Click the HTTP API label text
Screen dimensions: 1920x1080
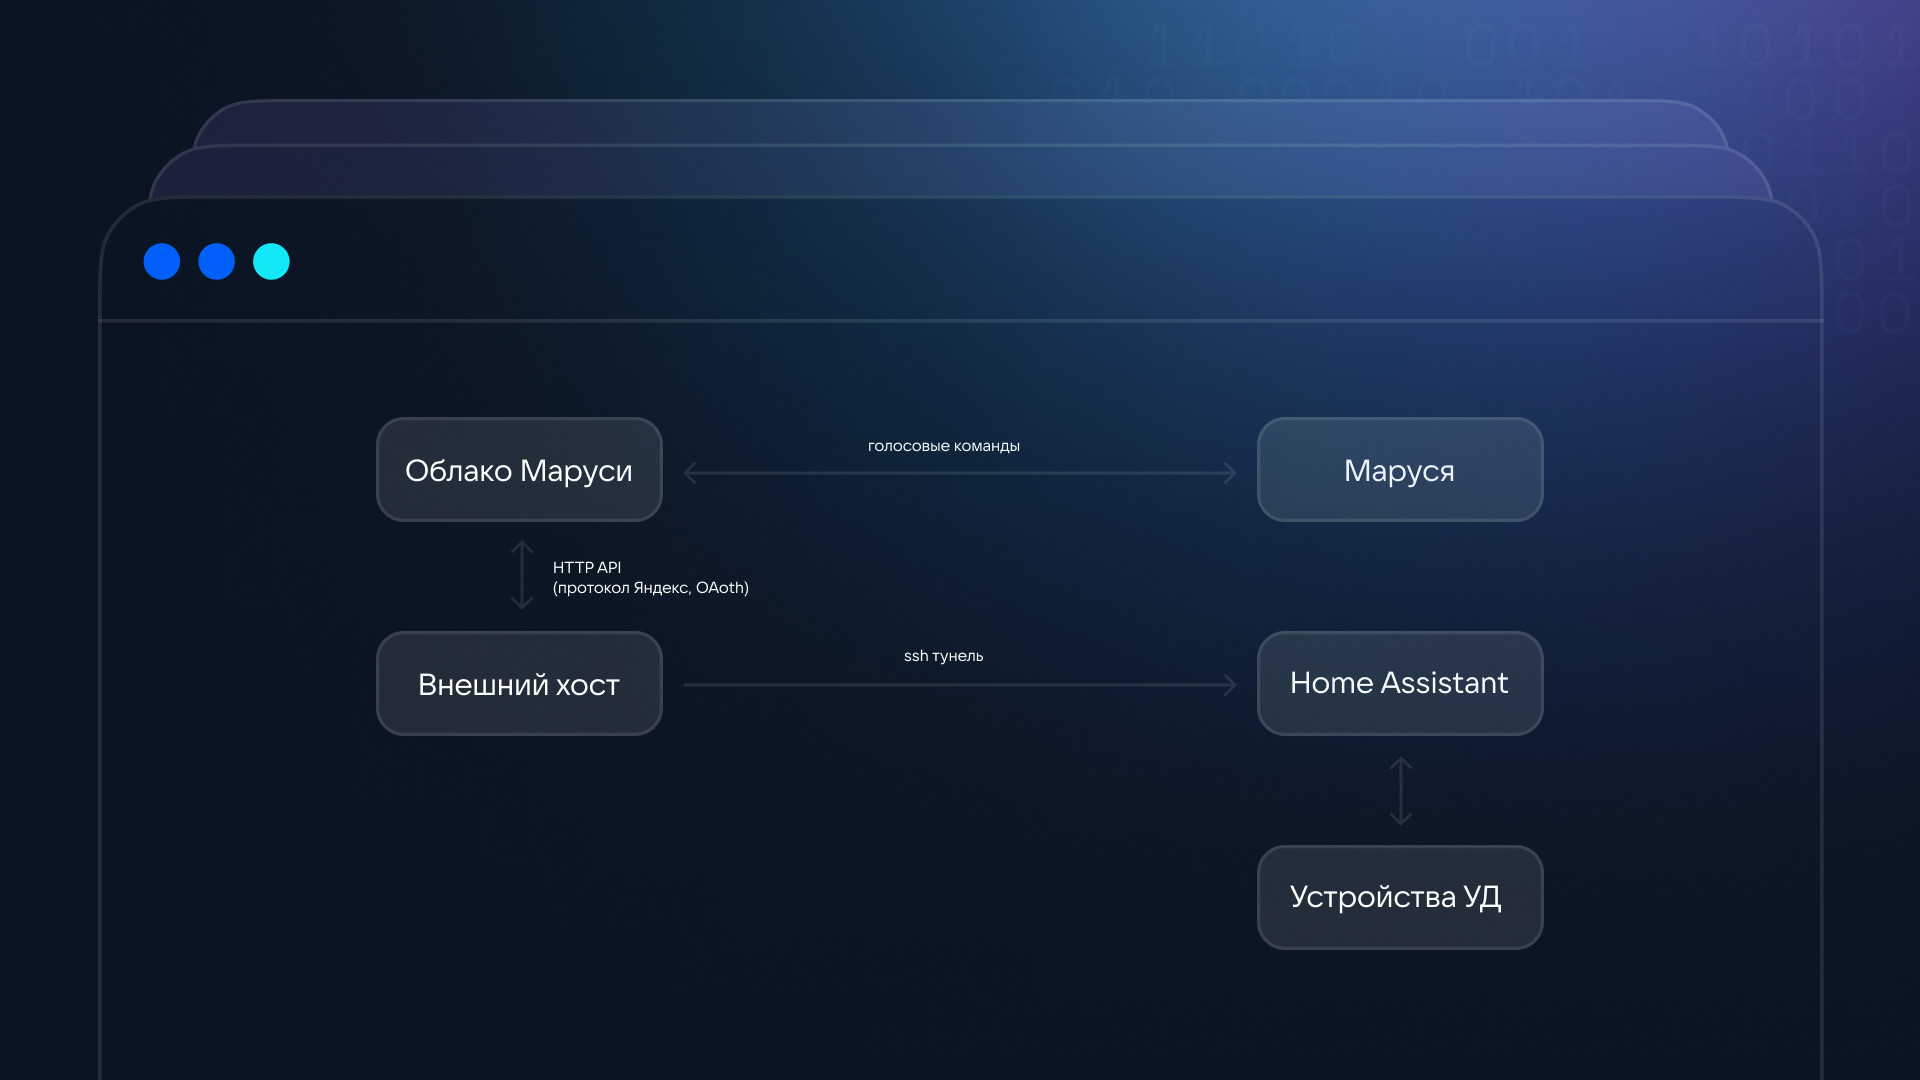(x=587, y=567)
